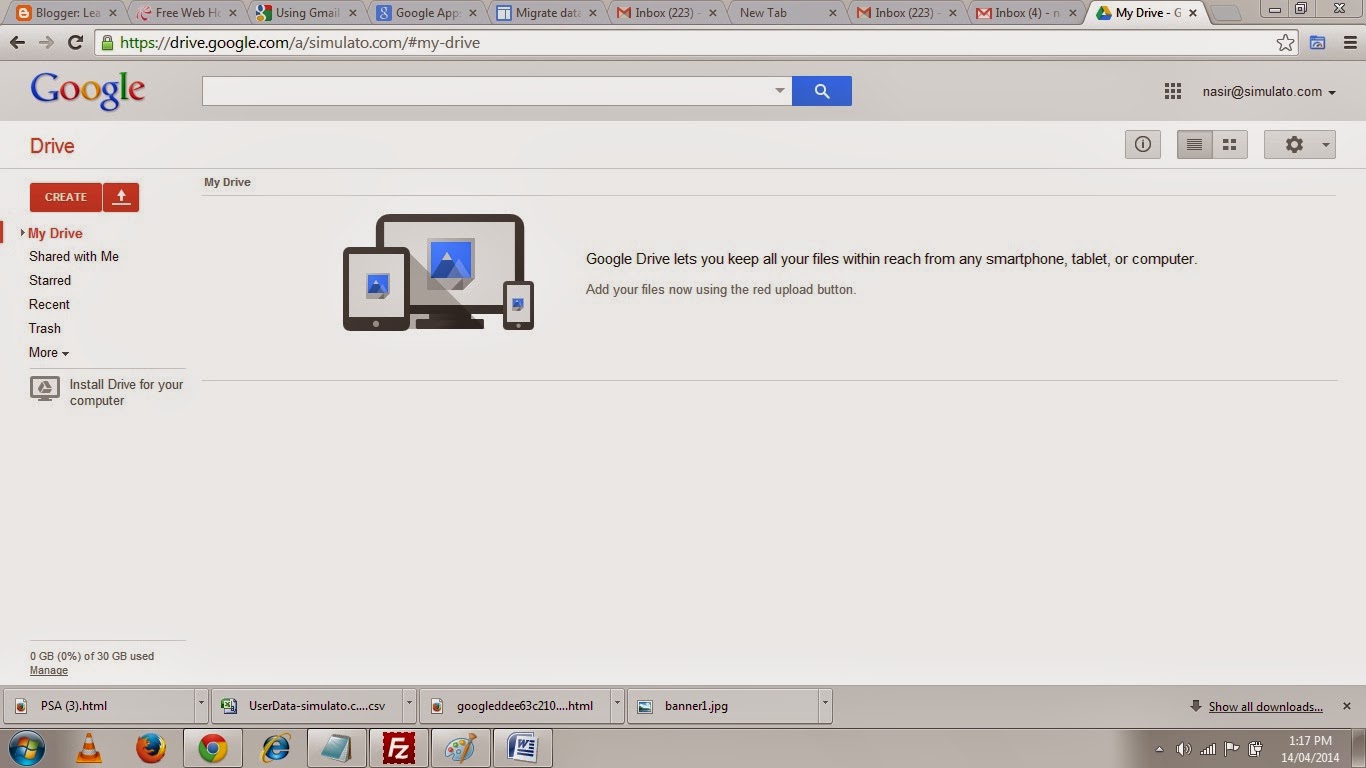This screenshot has height=768, width=1366.
Task: Switch to grid view
Action: (1230, 145)
